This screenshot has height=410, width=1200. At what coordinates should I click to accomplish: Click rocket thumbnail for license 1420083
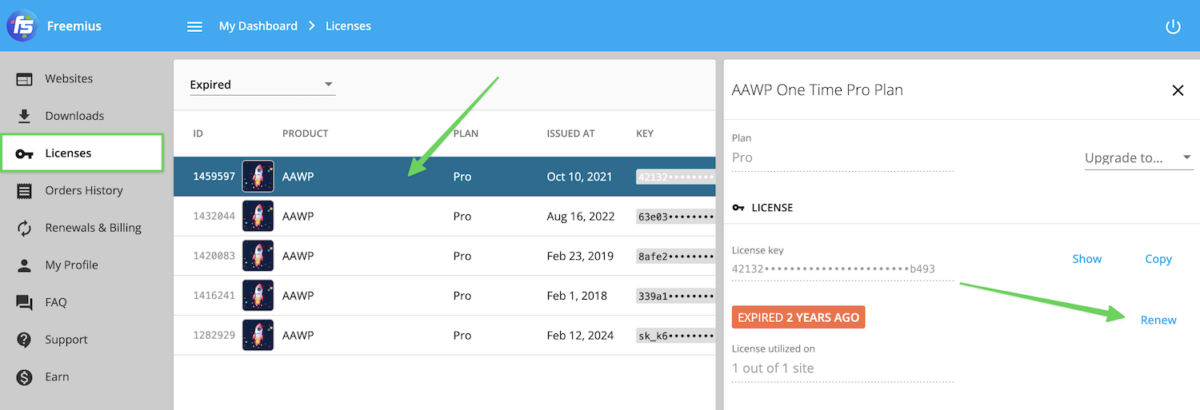[258, 256]
